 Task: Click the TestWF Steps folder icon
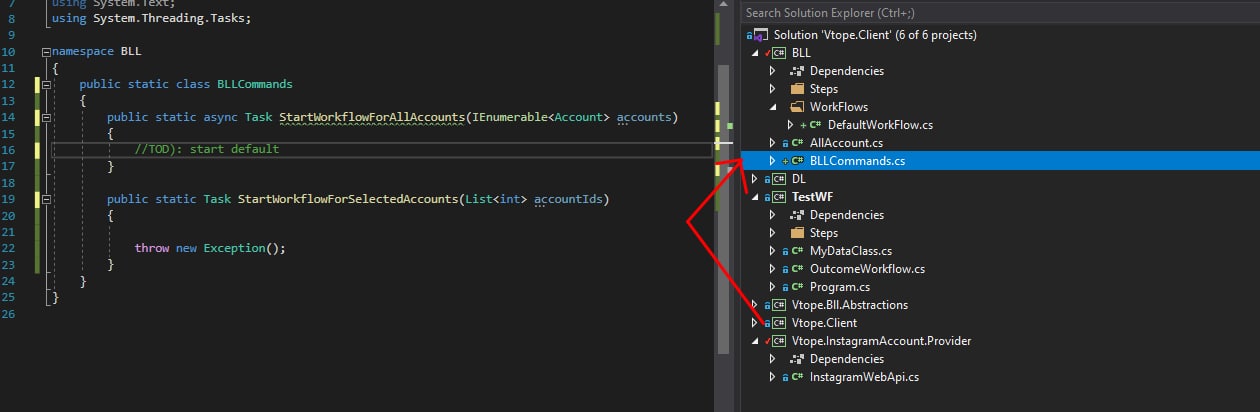point(797,233)
